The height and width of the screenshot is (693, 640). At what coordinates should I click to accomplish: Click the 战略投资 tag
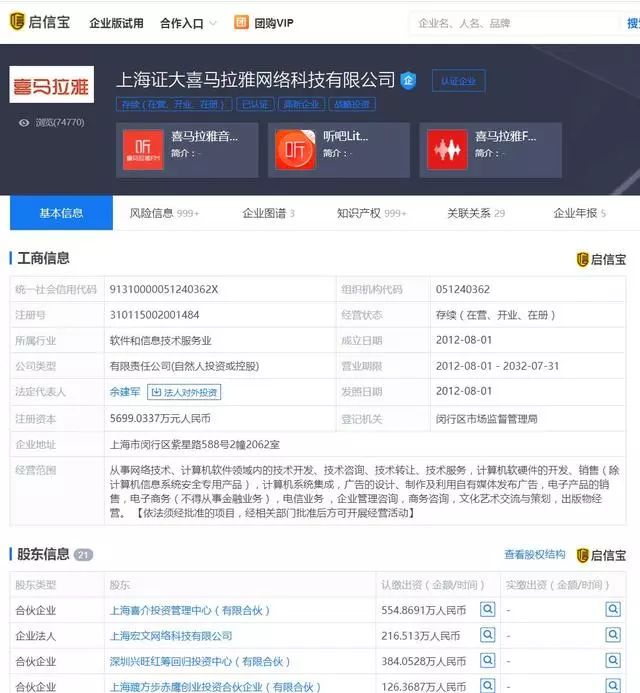click(352, 104)
